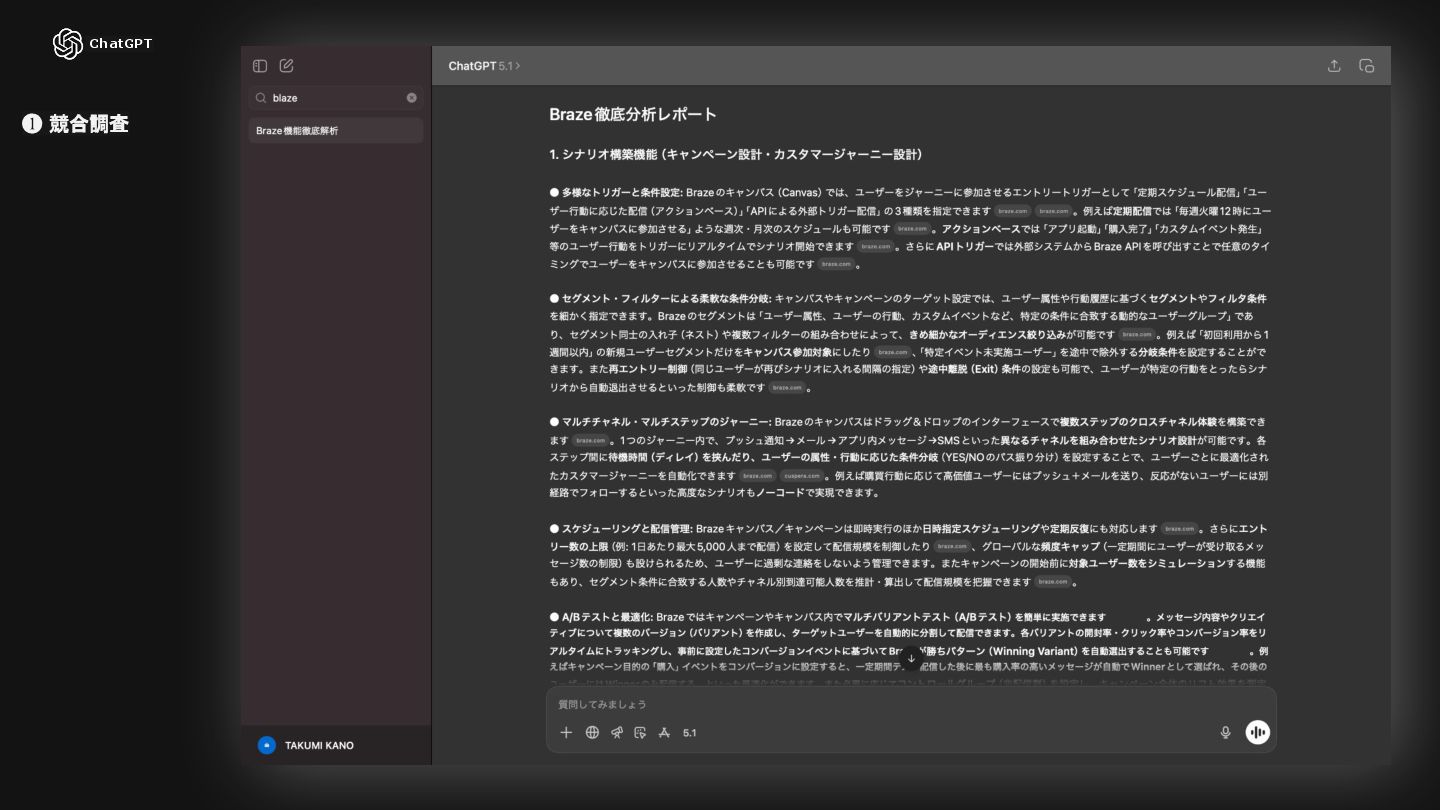Focus the '質問してみましょう' message input
The image size is (1440, 810).
pos(911,704)
